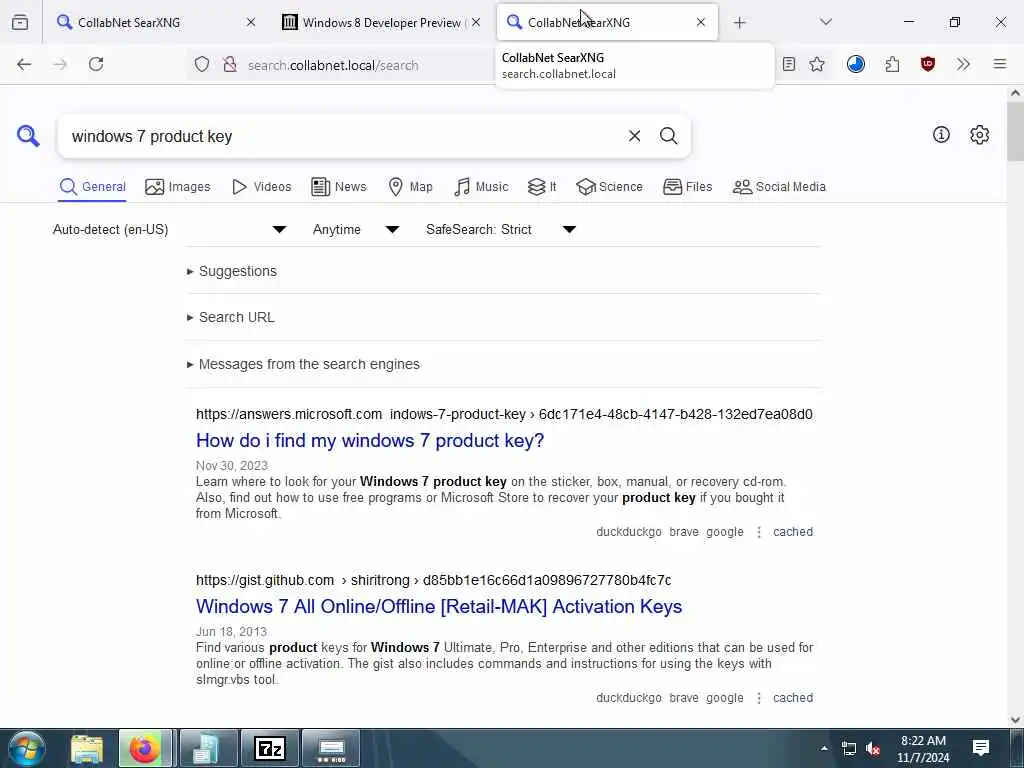
Task: Select the Images search category
Action: pos(178,187)
